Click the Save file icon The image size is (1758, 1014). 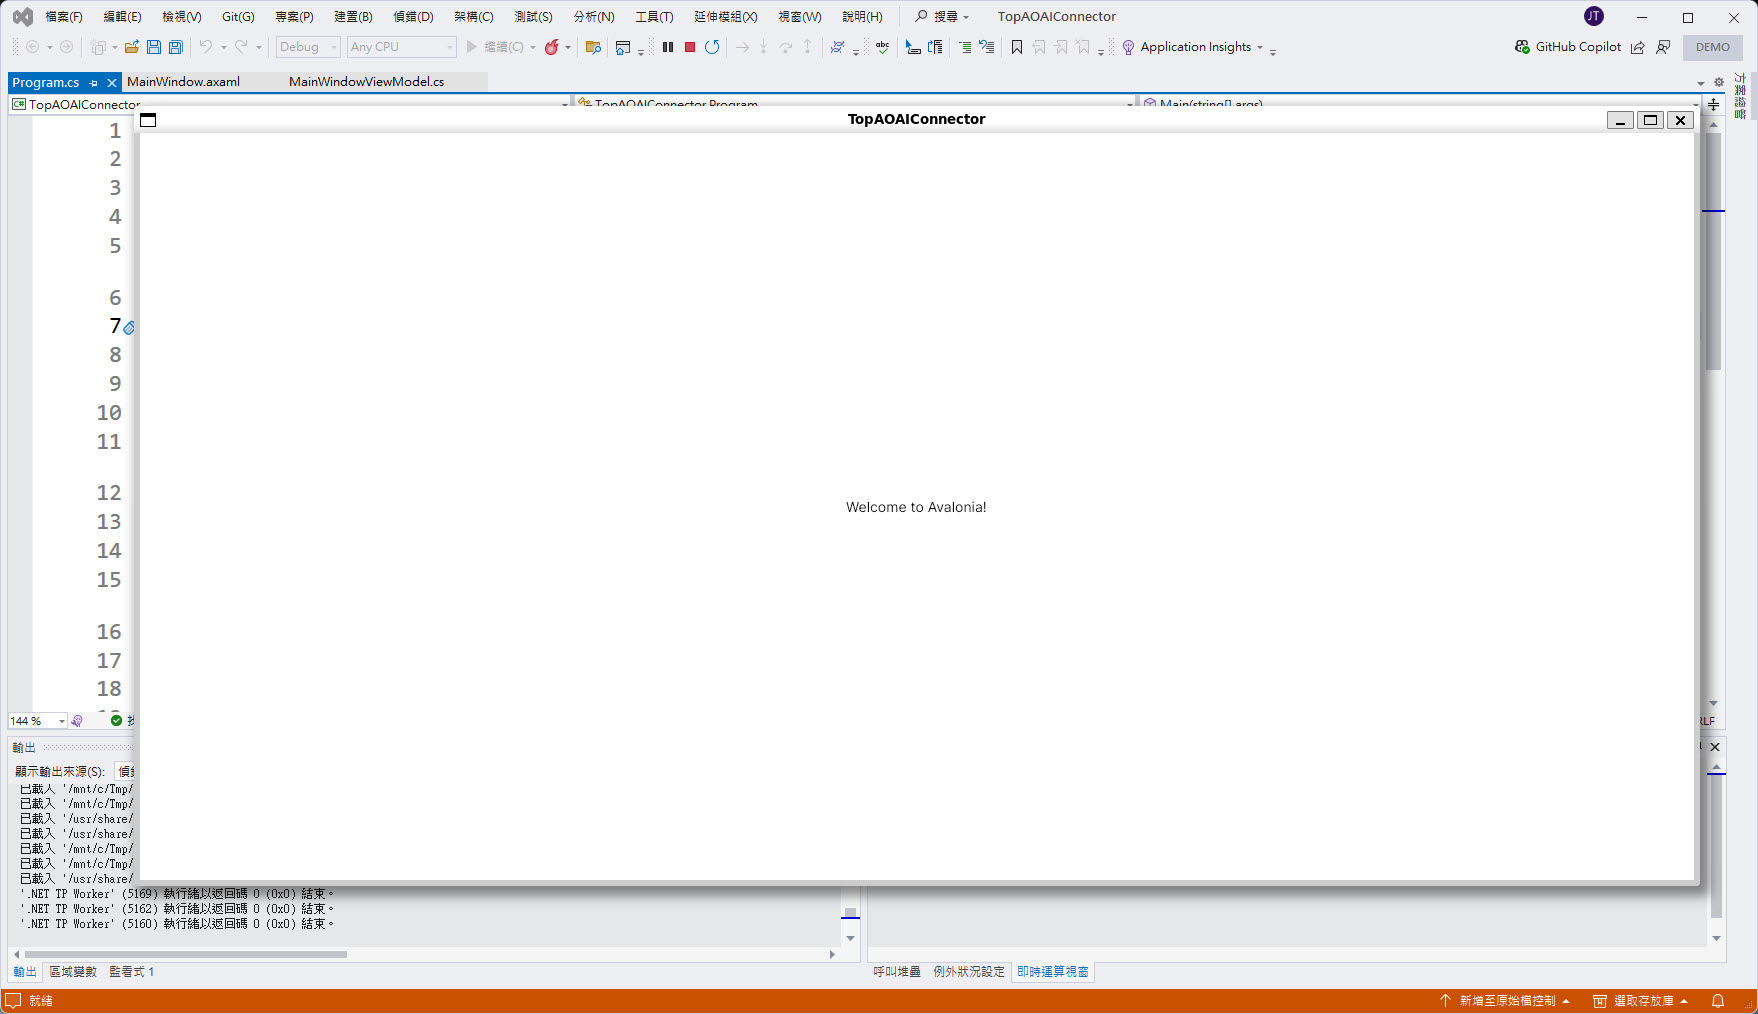[x=154, y=47]
